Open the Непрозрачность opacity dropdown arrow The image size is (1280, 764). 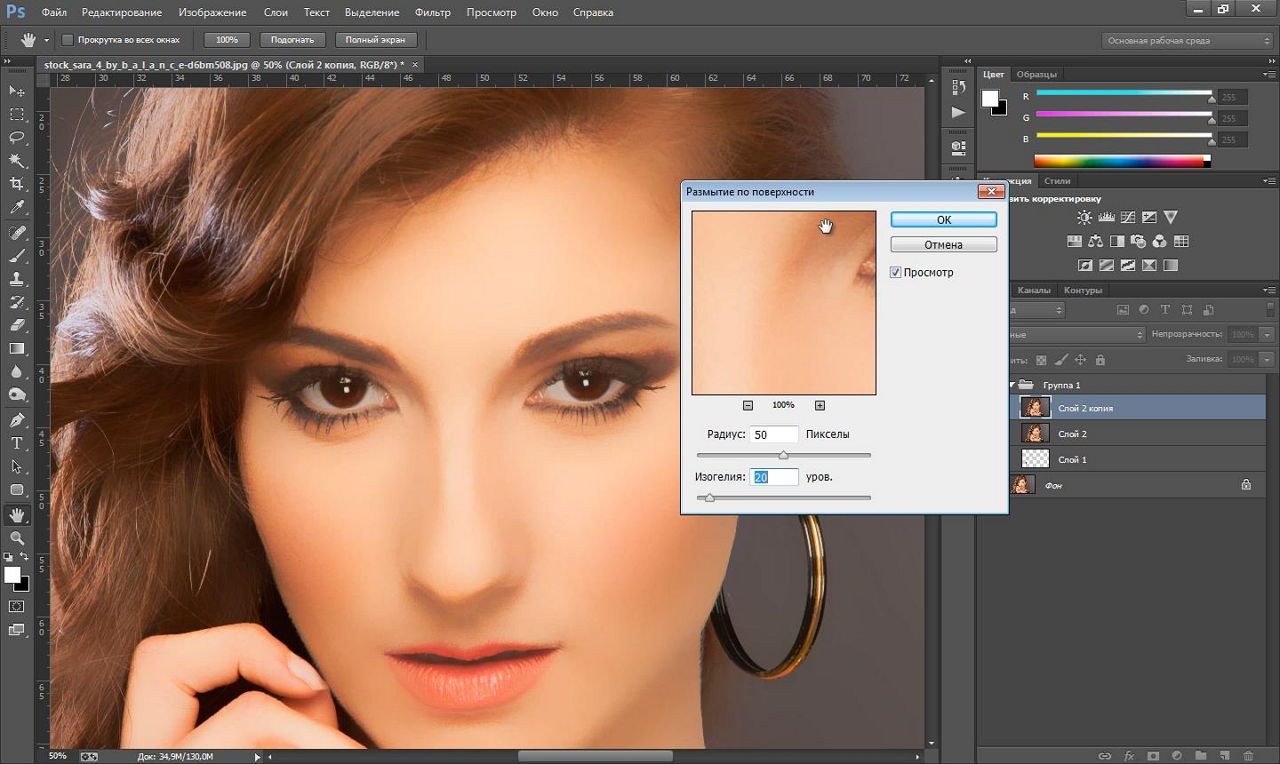pyautogui.click(x=1267, y=334)
